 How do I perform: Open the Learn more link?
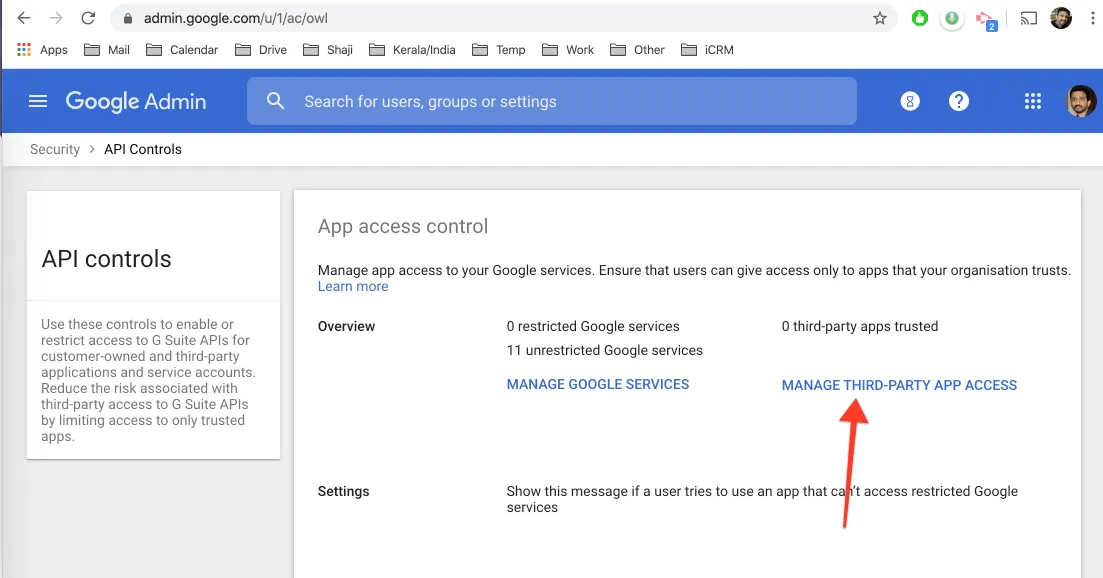tap(353, 286)
